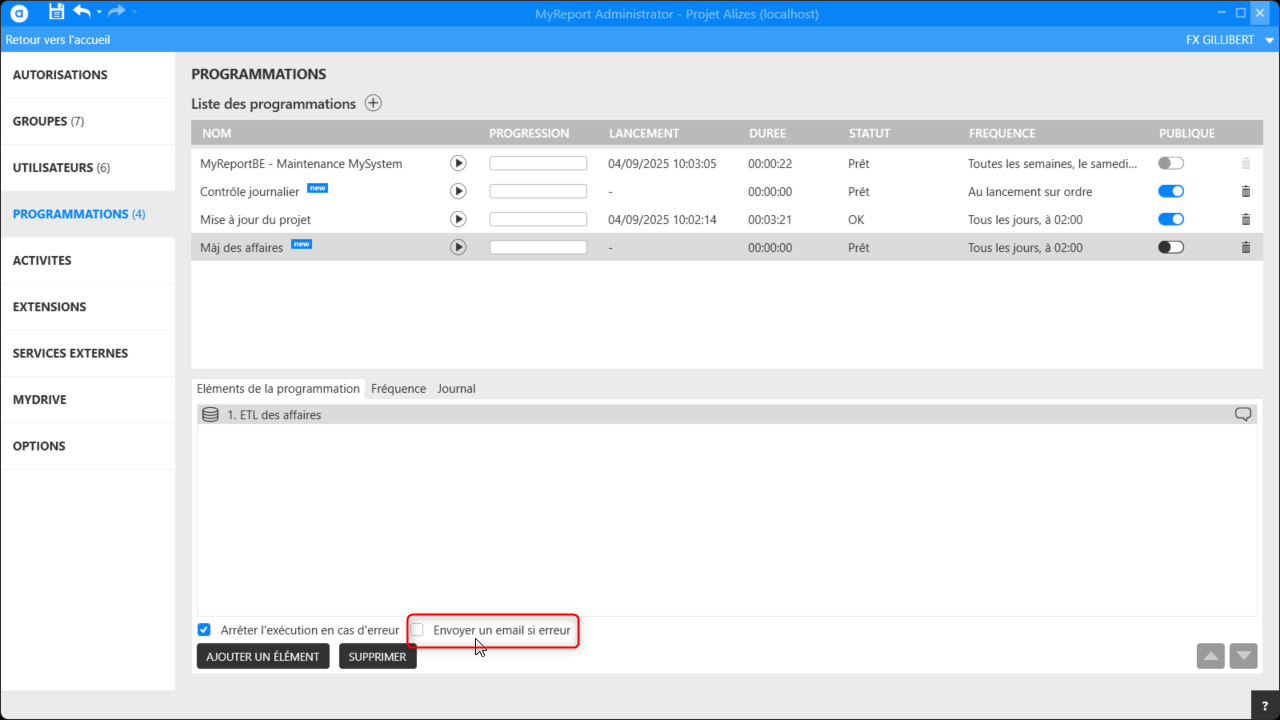Screen dimensions: 1280x720
Task: Toggle public switch for Màj des affaires
Action: [1170, 247]
